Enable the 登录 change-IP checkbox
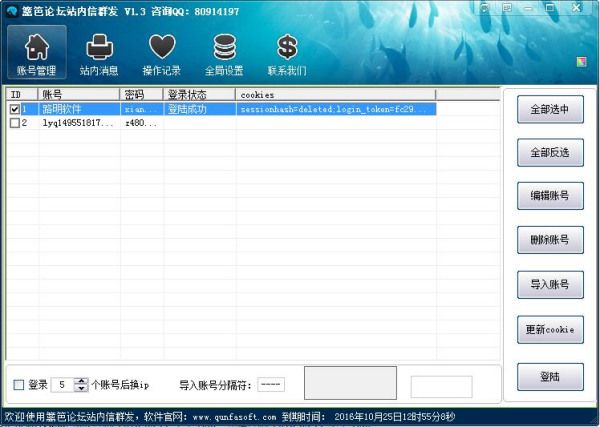This screenshot has height=427, width=600. pos(19,385)
